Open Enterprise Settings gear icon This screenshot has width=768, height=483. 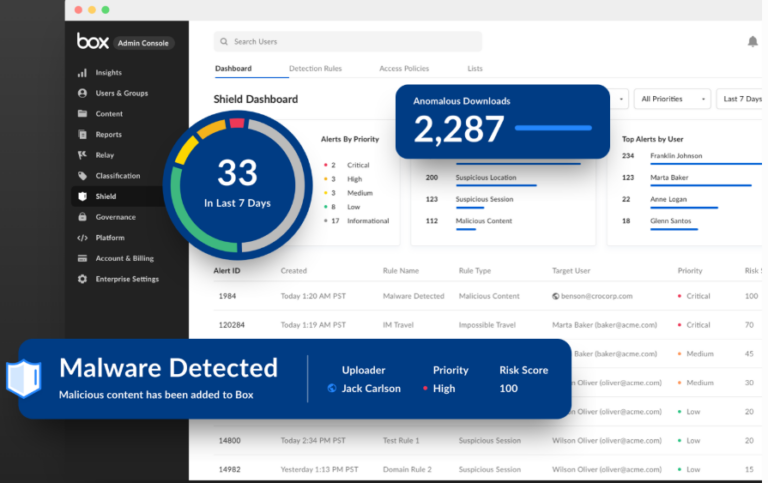click(82, 279)
